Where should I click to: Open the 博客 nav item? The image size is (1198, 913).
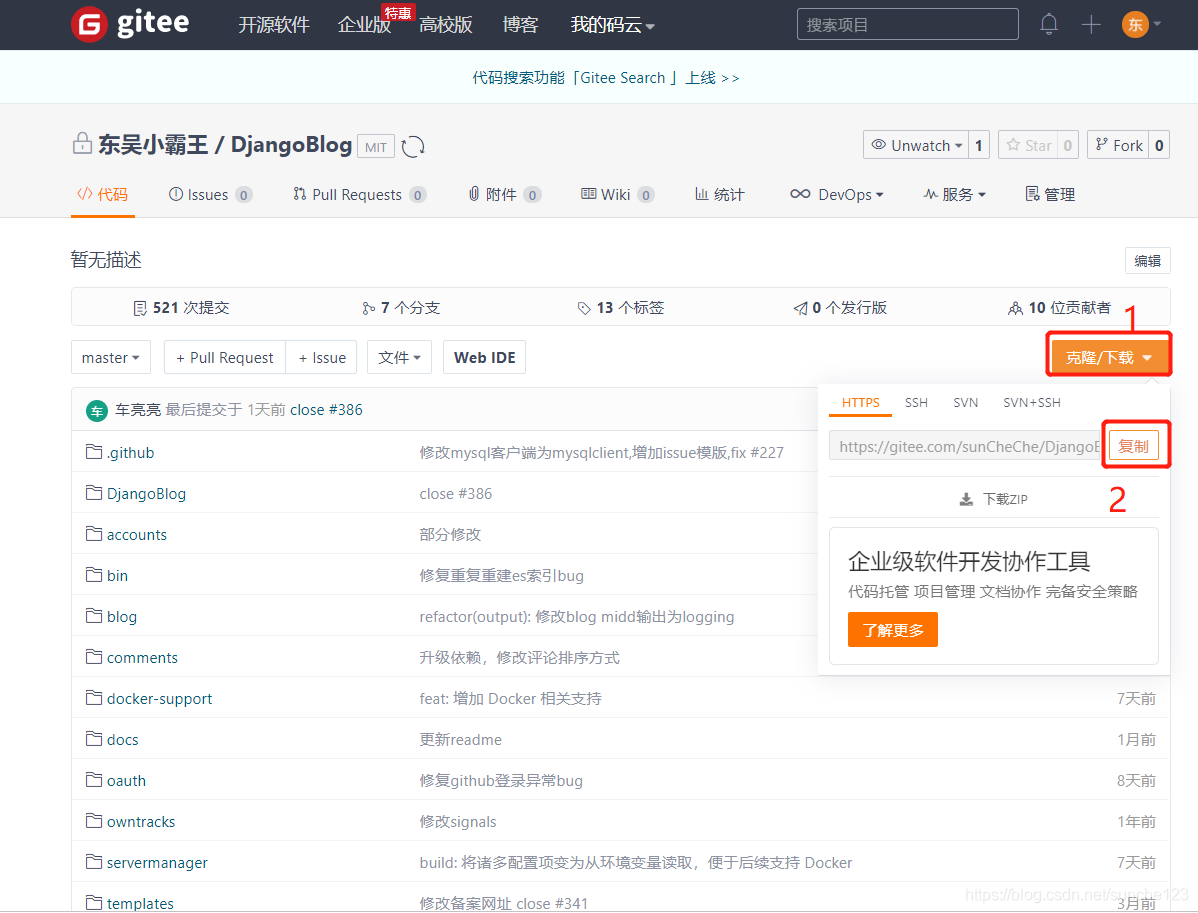click(x=520, y=25)
